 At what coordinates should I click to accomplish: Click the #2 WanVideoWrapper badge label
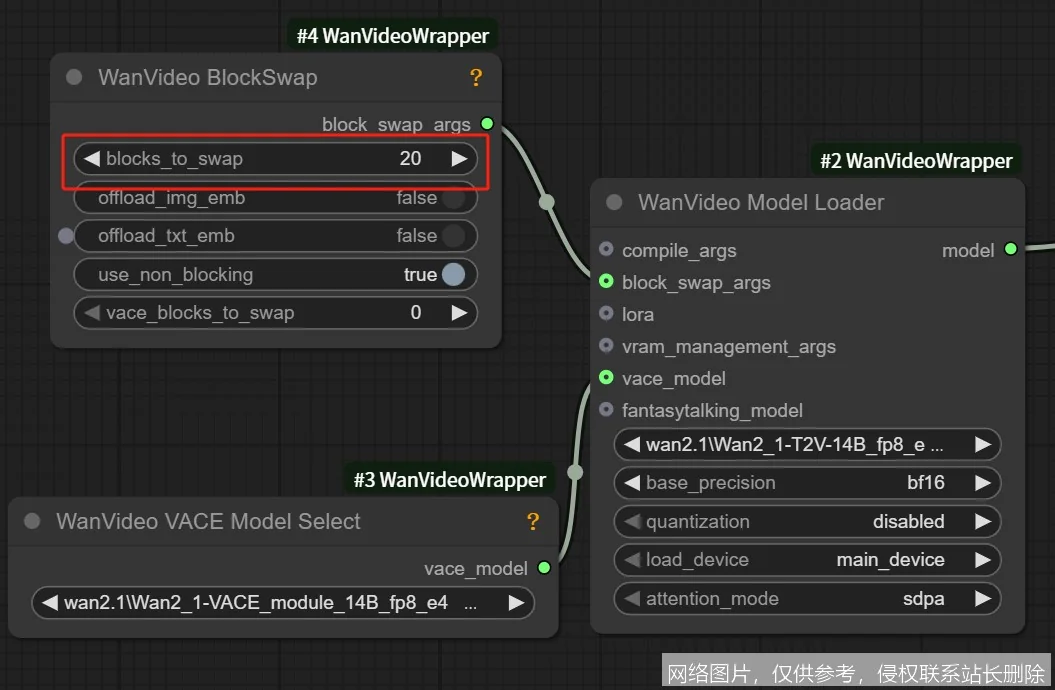916,161
